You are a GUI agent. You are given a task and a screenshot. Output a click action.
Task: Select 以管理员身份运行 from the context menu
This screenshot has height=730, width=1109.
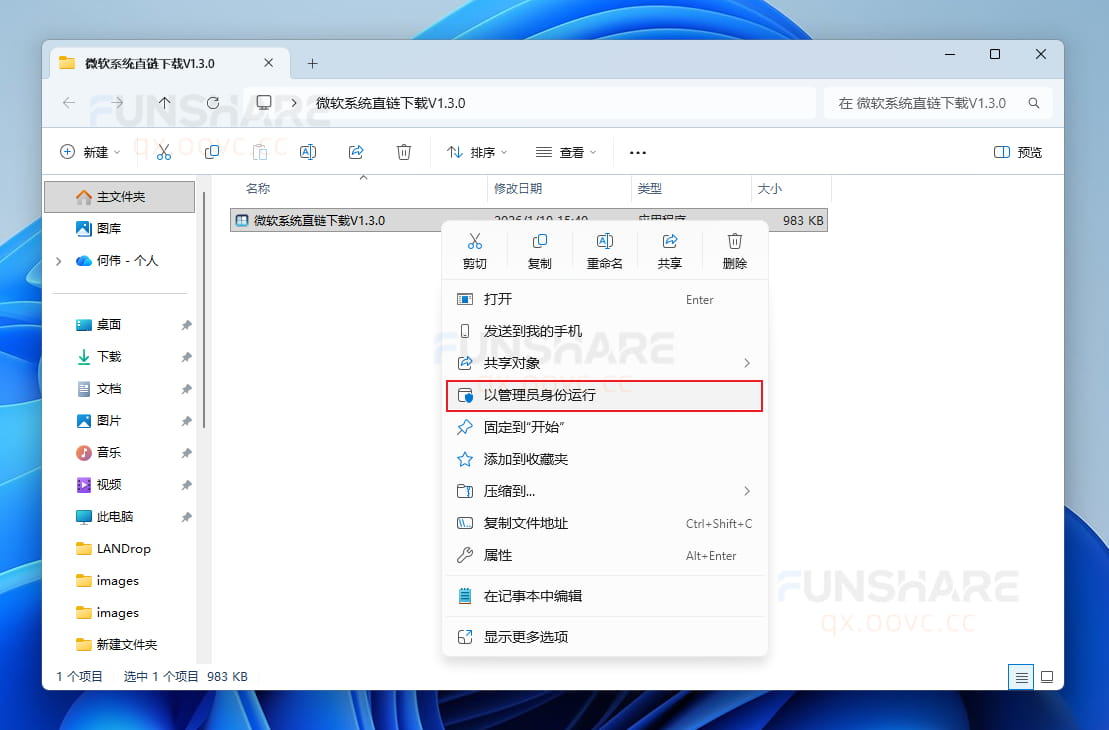click(x=605, y=396)
